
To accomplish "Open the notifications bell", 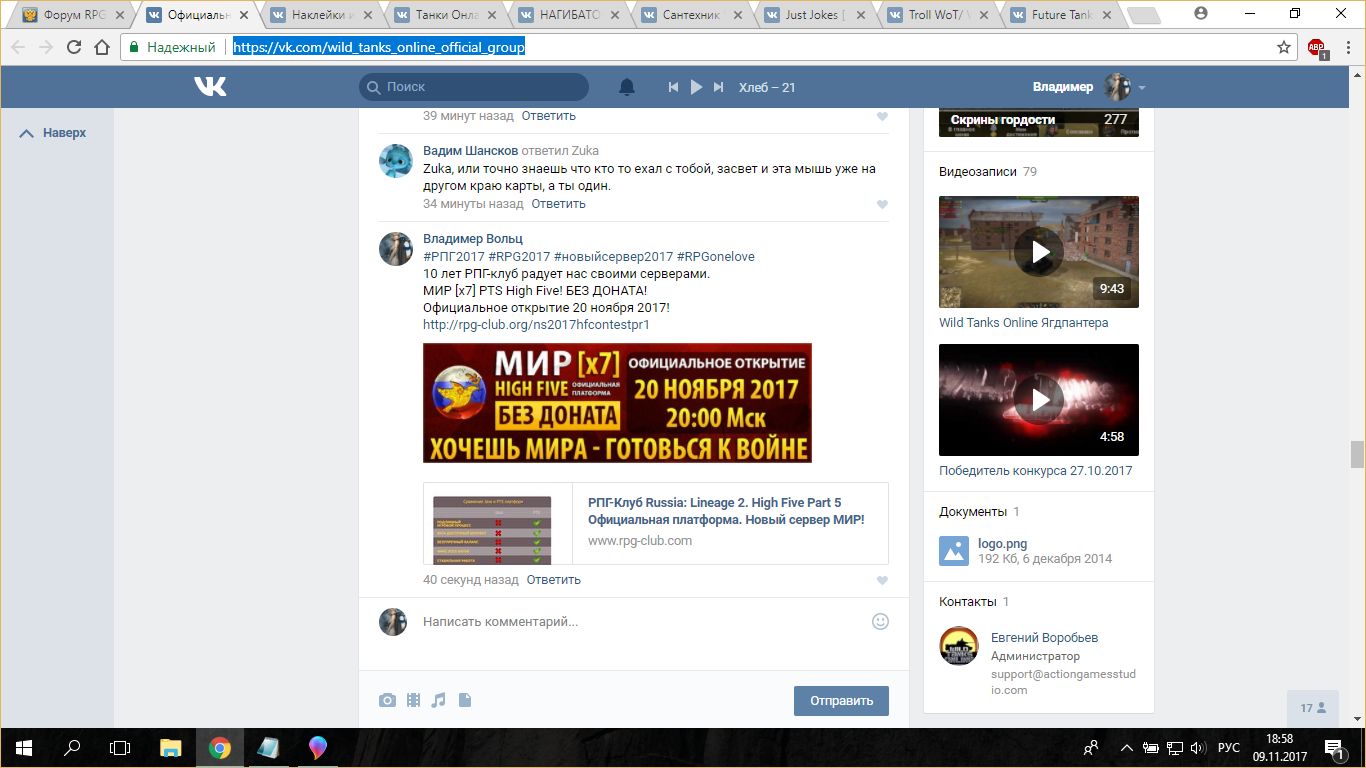I will pos(627,87).
